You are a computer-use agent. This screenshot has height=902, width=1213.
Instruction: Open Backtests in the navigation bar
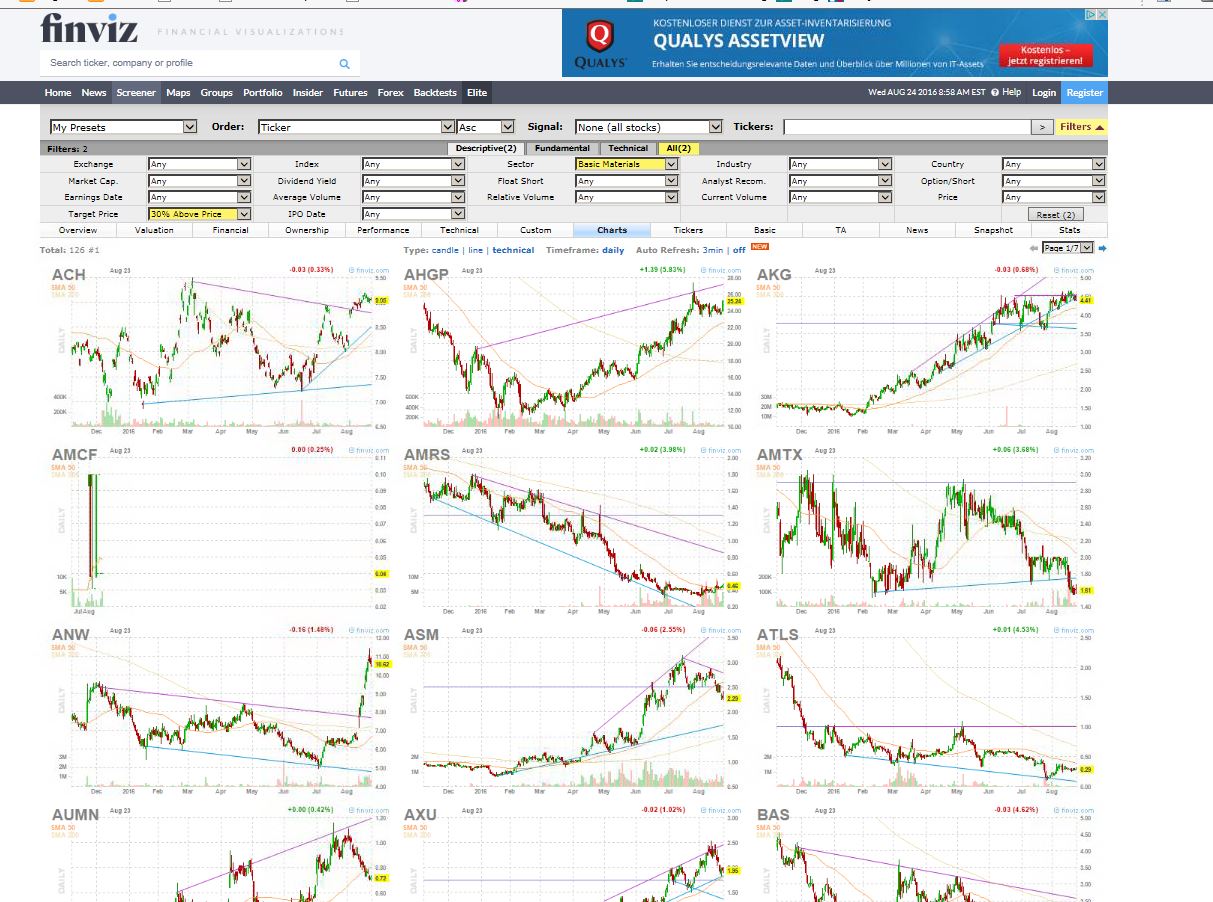[435, 93]
